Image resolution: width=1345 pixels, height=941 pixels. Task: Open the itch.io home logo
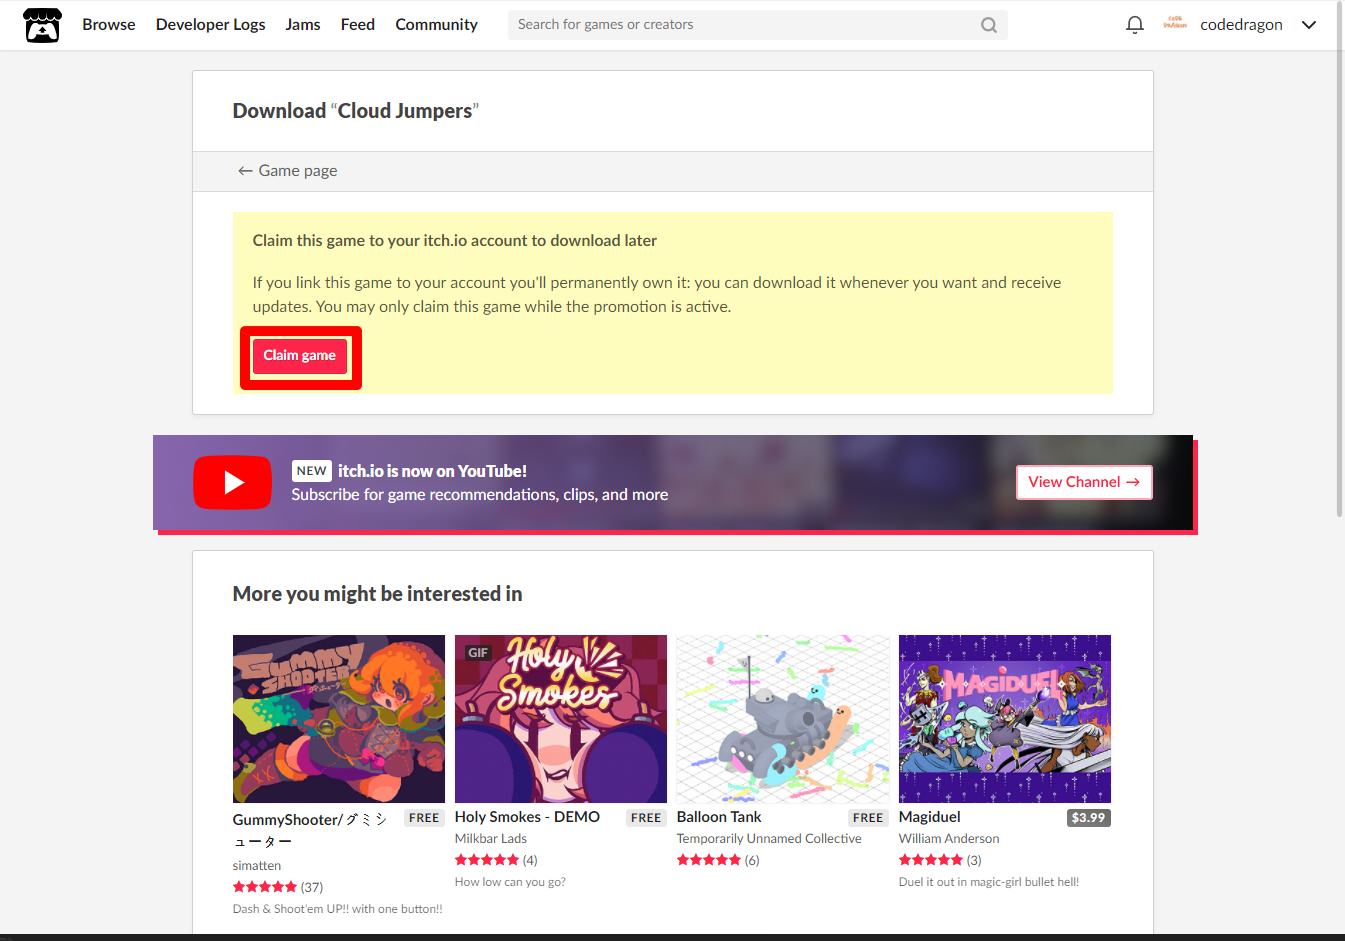click(x=42, y=25)
